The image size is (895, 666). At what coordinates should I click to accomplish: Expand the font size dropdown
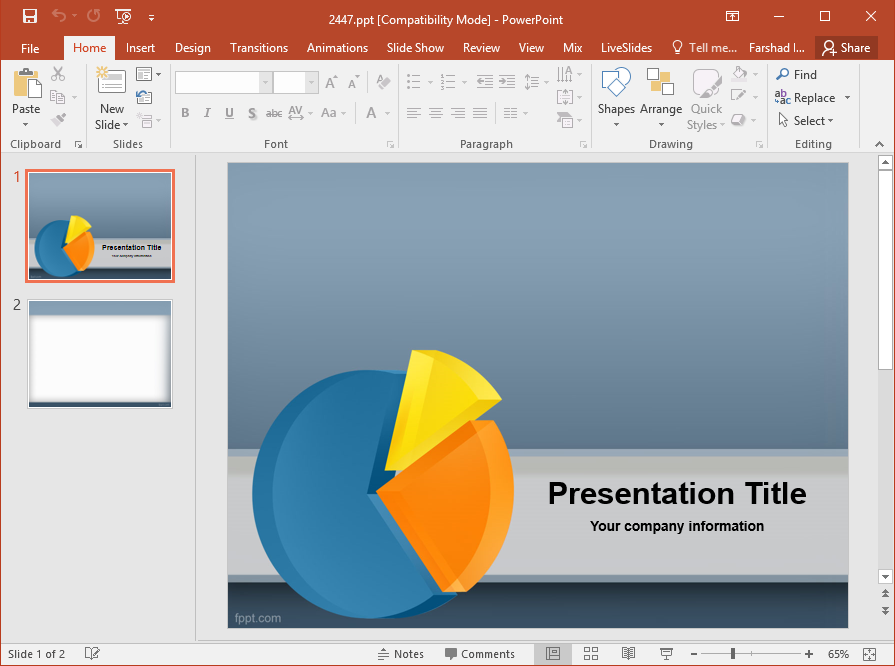(312, 83)
